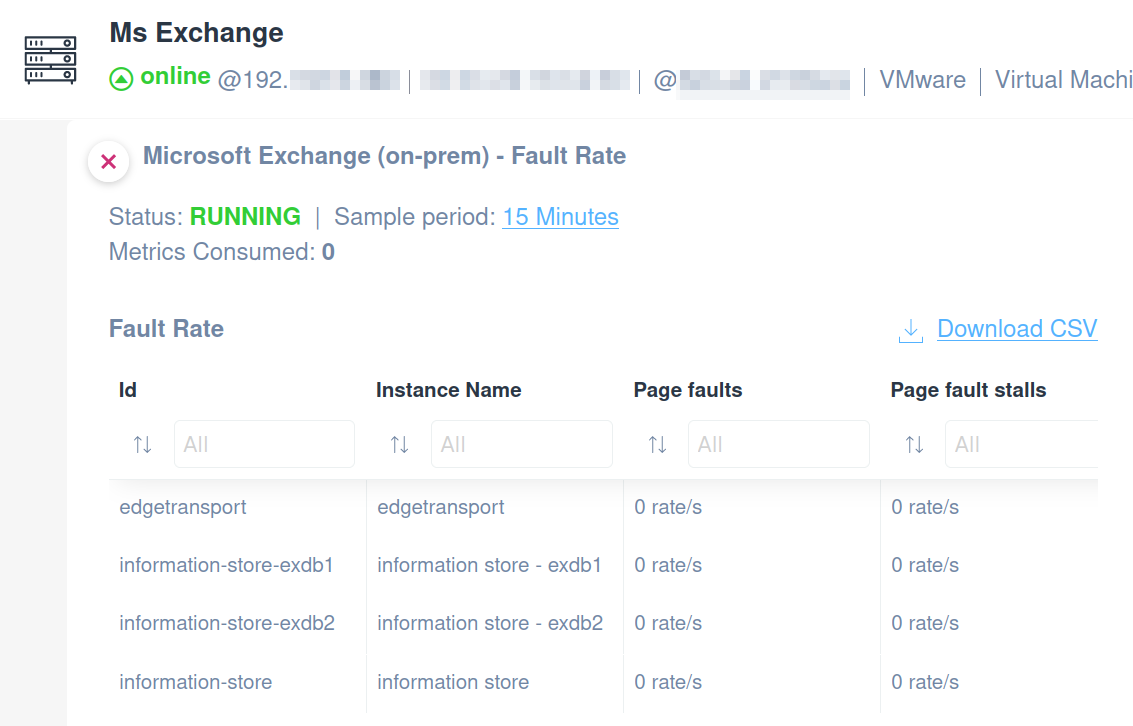Open the 15 Minutes sample period link

[560, 217]
